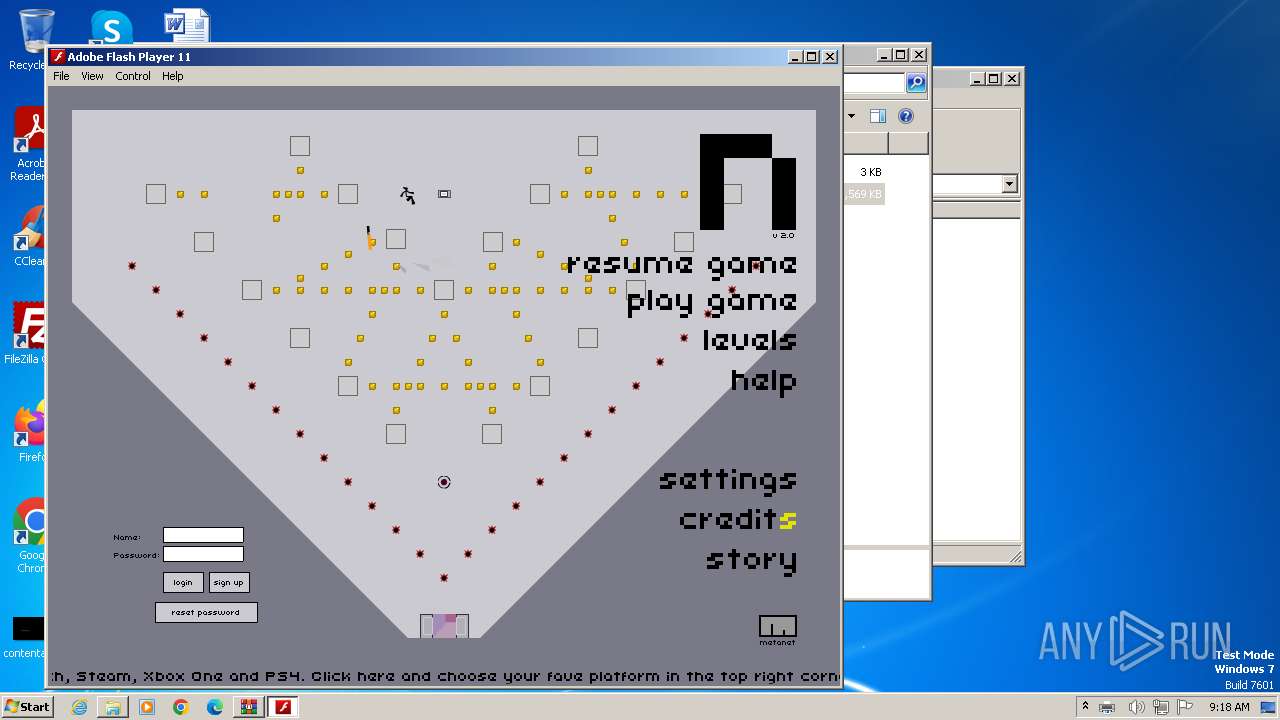Click 'resume game' in the game menu
The image size is (1280, 720).
[682, 264]
